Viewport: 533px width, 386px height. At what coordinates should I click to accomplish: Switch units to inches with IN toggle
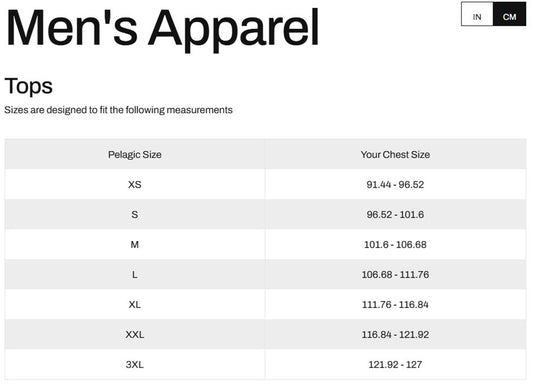click(477, 14)
